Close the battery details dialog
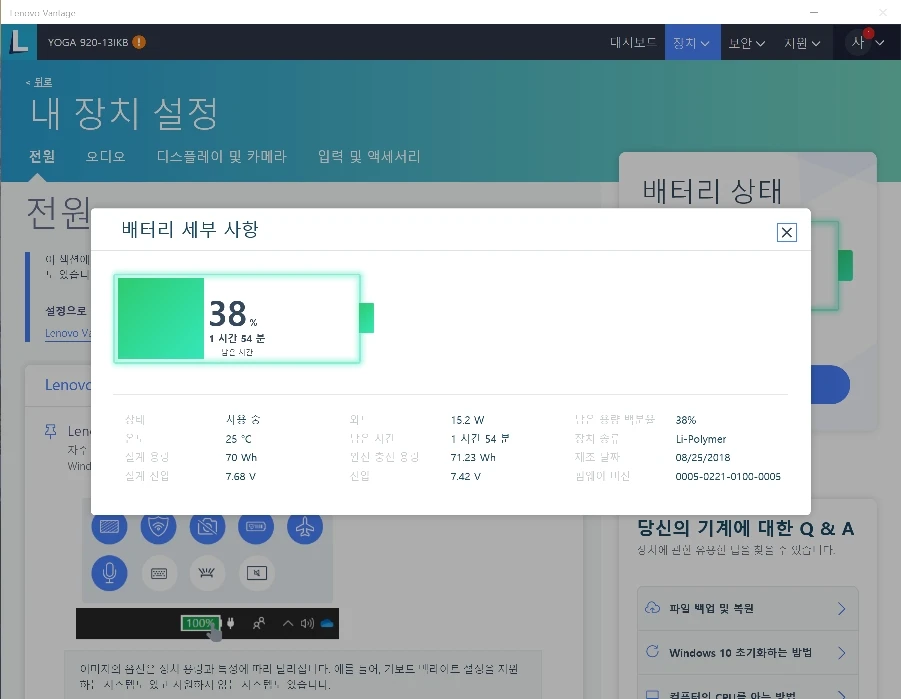 (786, 232)
